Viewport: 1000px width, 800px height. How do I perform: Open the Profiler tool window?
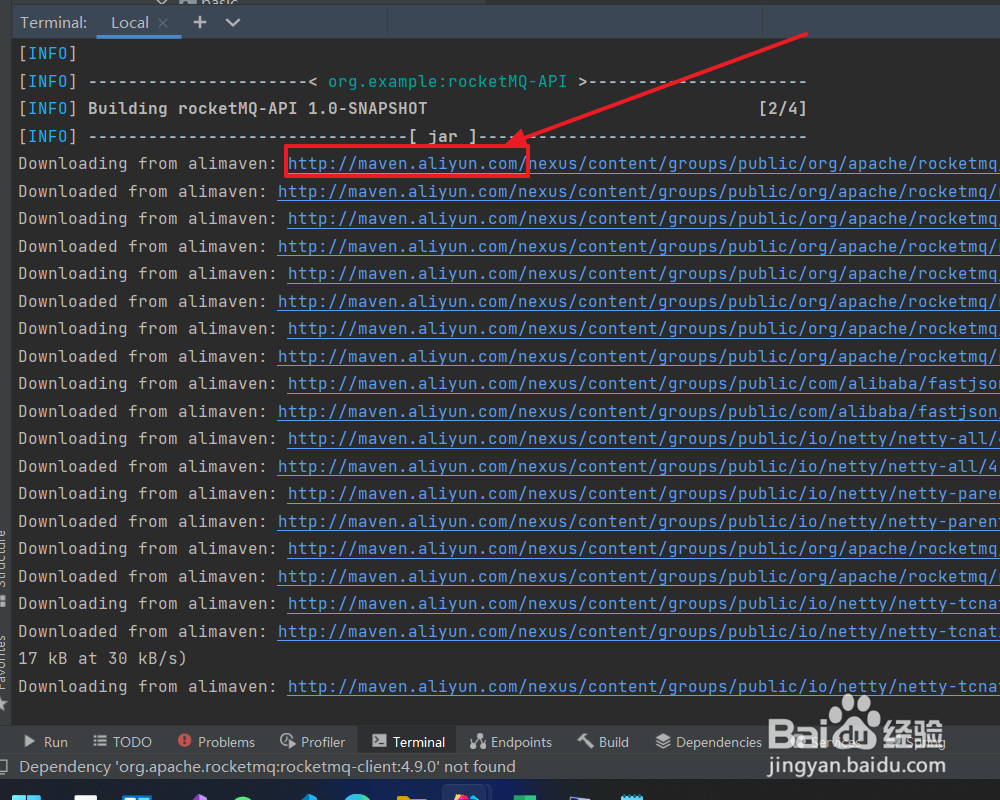coord(312,742)
